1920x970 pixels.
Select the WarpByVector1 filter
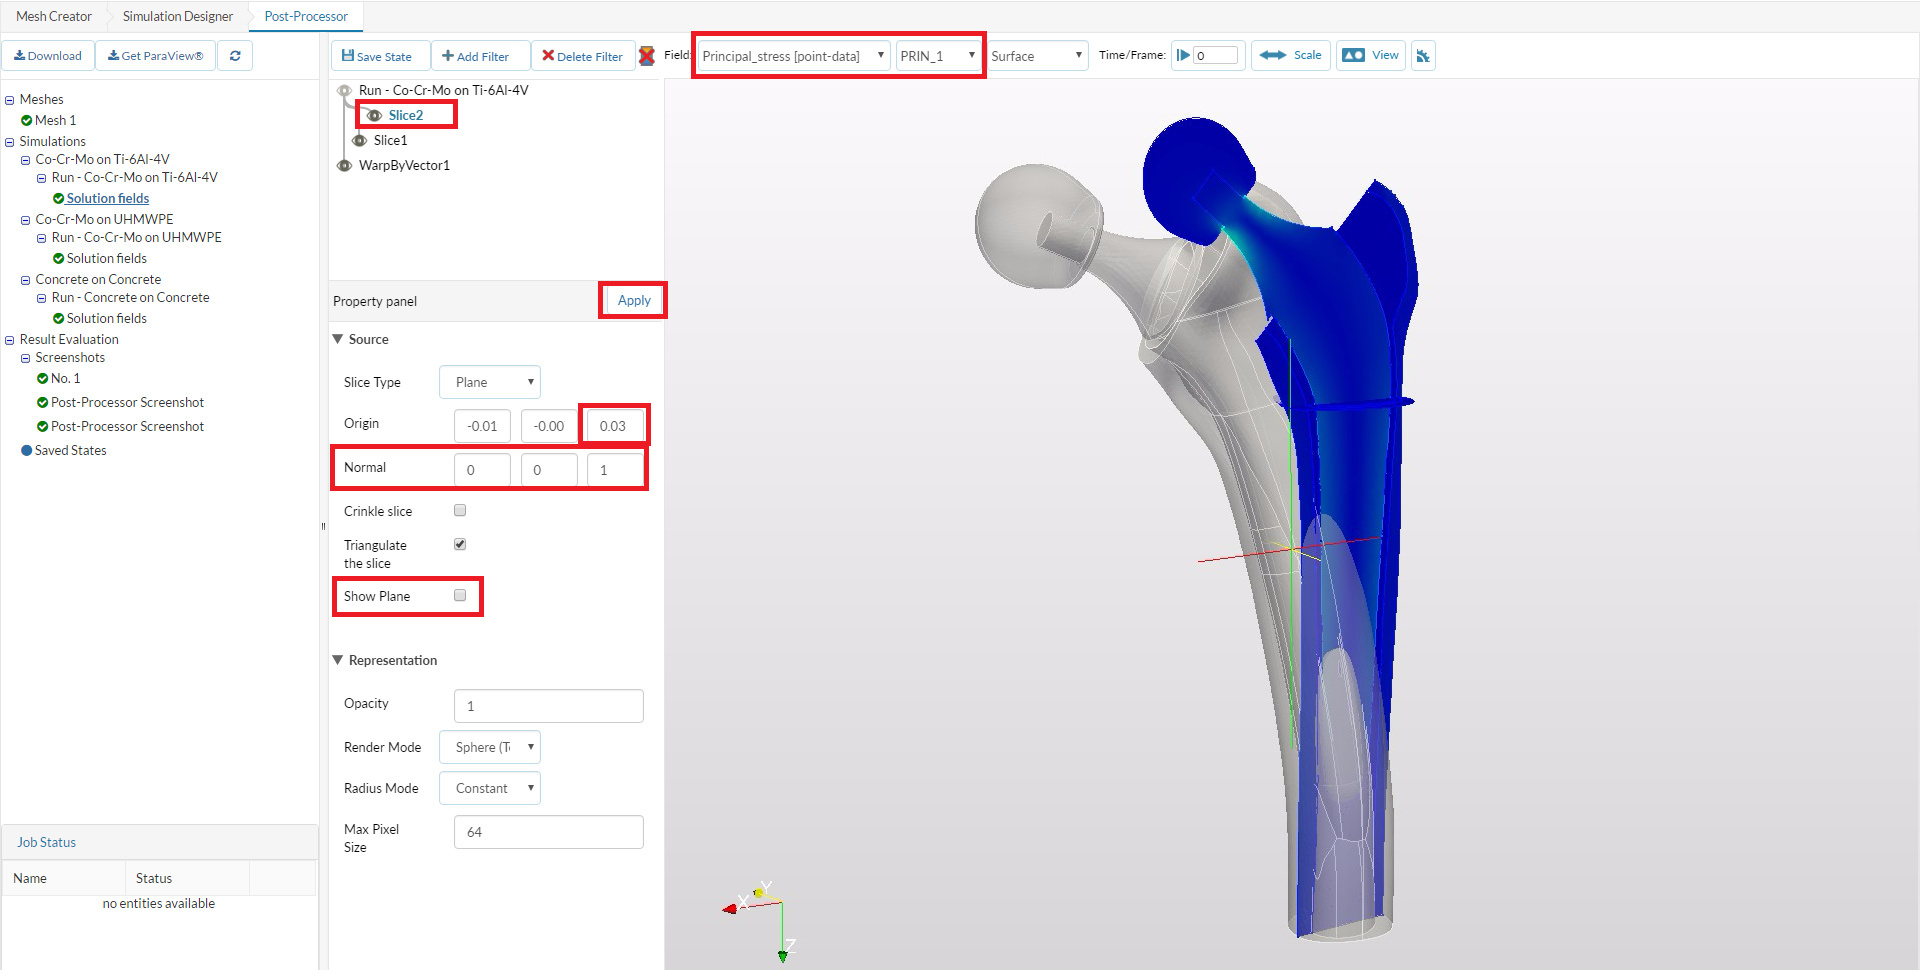coord(404,165)
